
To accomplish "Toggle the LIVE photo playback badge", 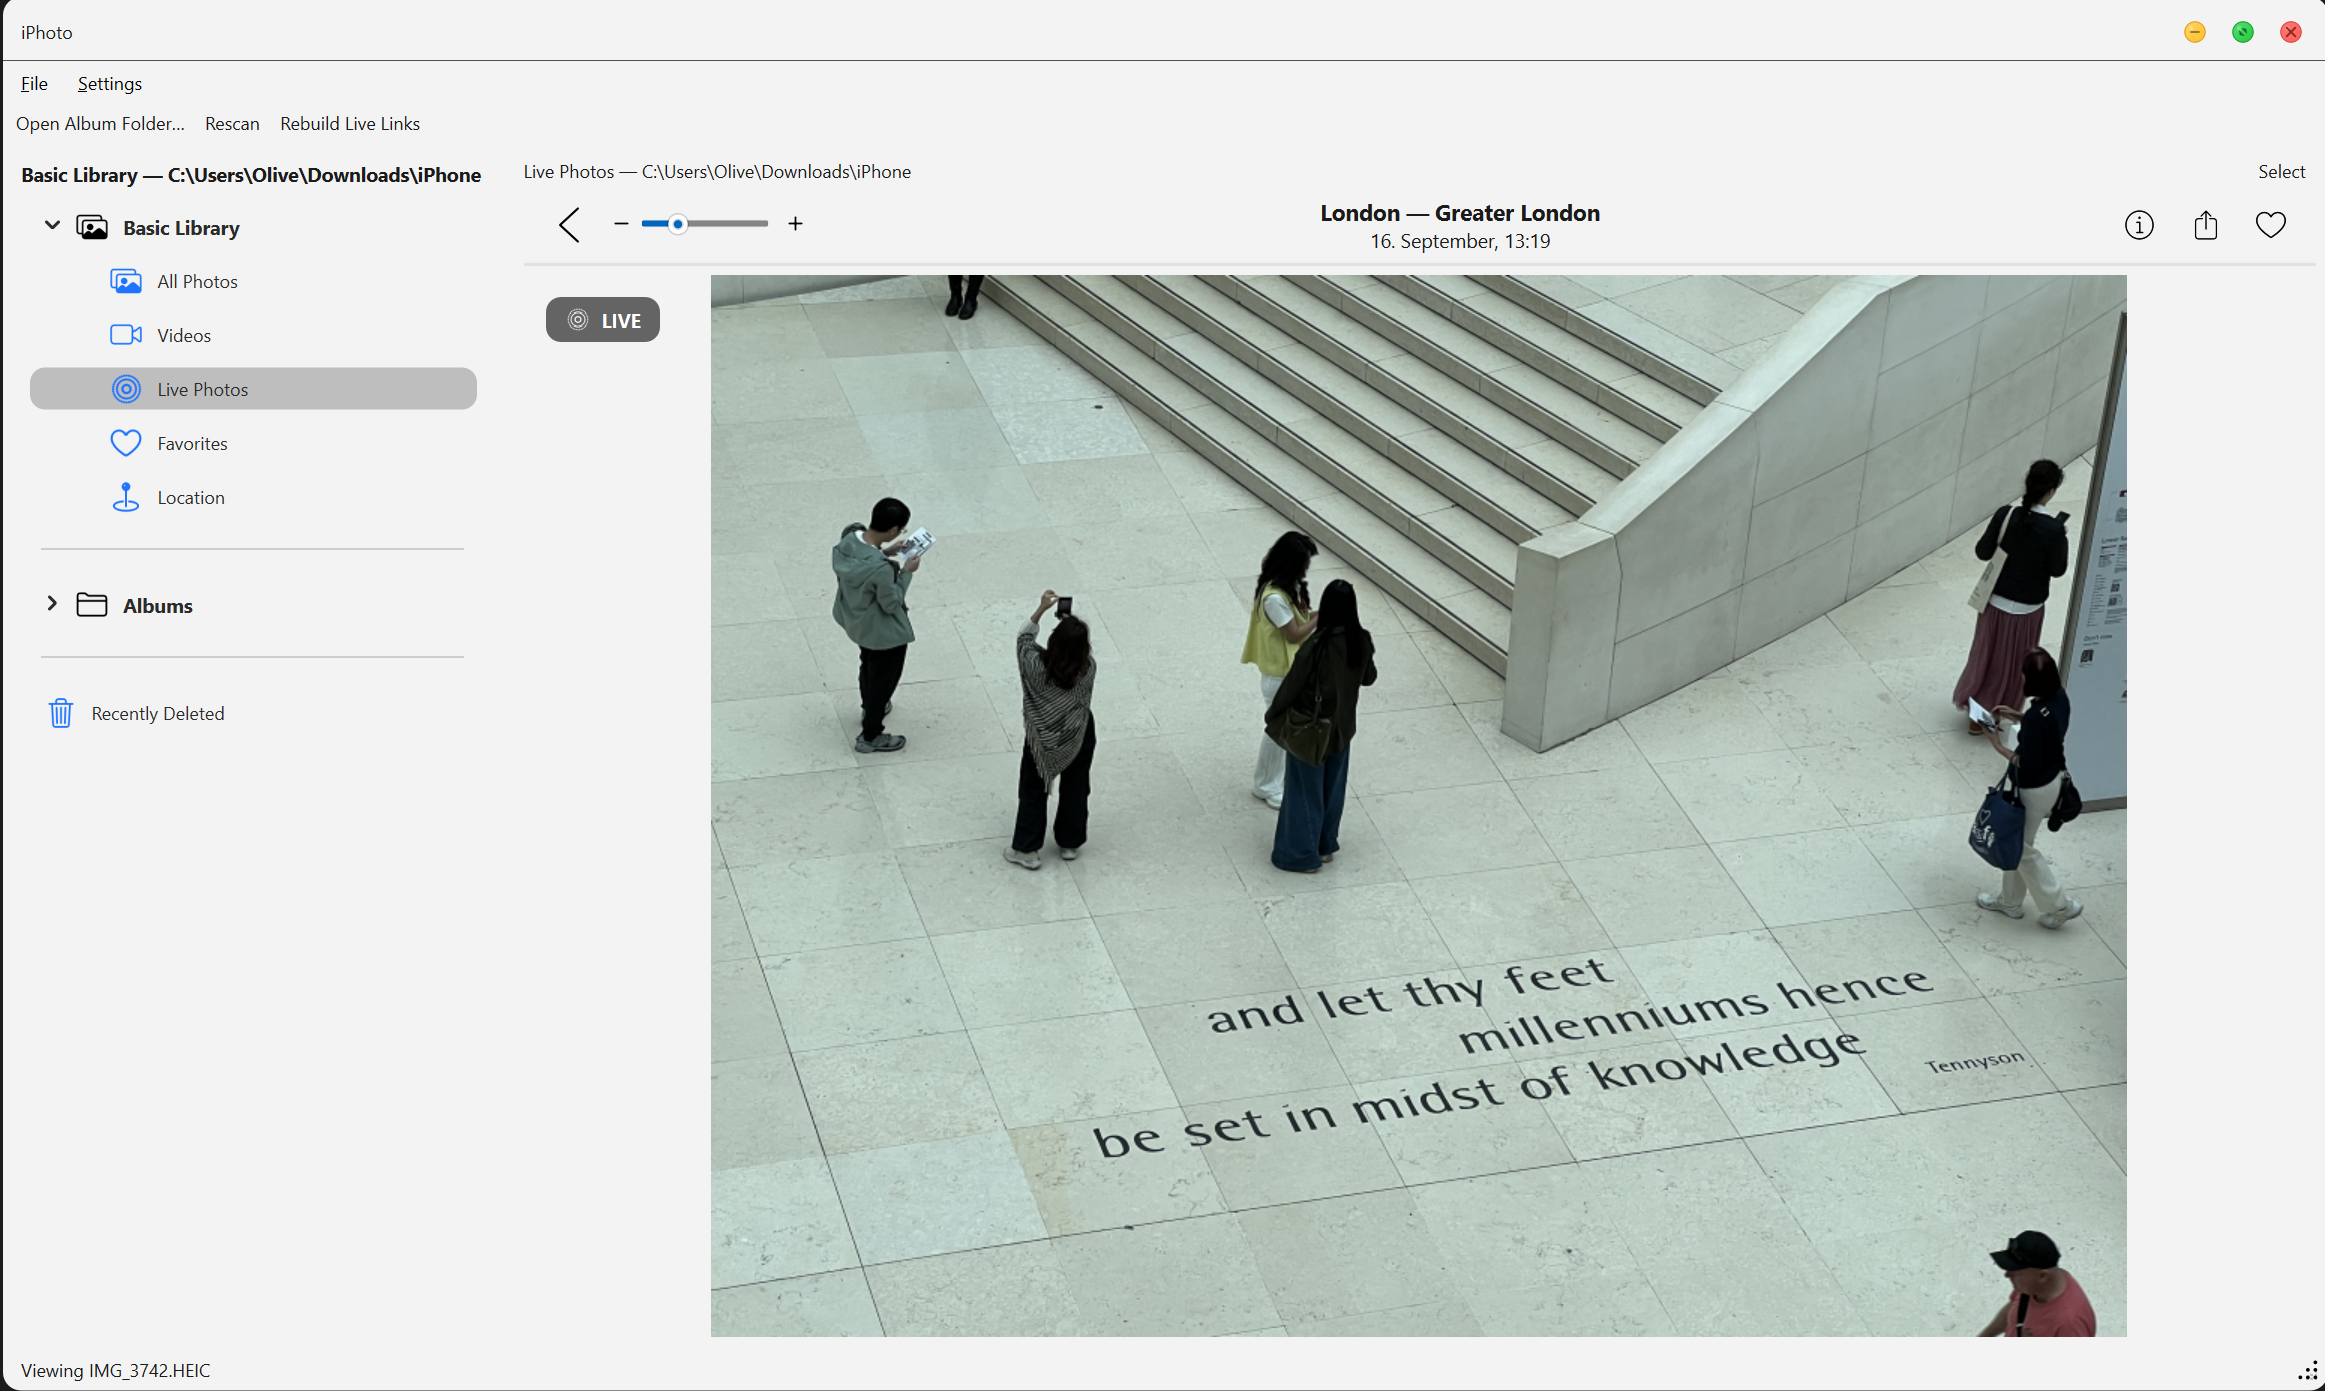I will 603,320.
